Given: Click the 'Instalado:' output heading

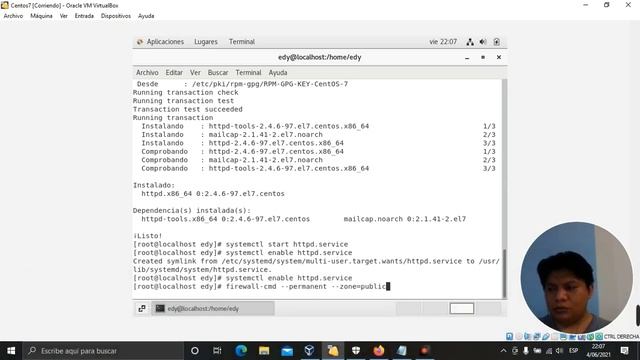Looking at the screenshot, I should pos(154,185).
